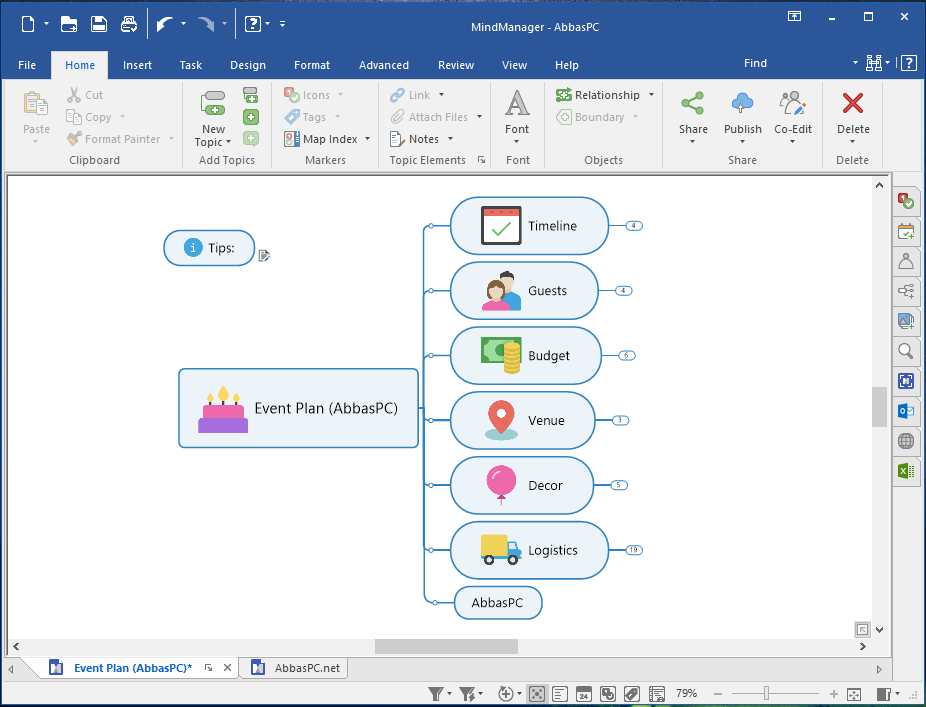Viewport: 926px width, 707px height.
Task: Switch to the Insert ribbon tab
Action: pos(138,65)
